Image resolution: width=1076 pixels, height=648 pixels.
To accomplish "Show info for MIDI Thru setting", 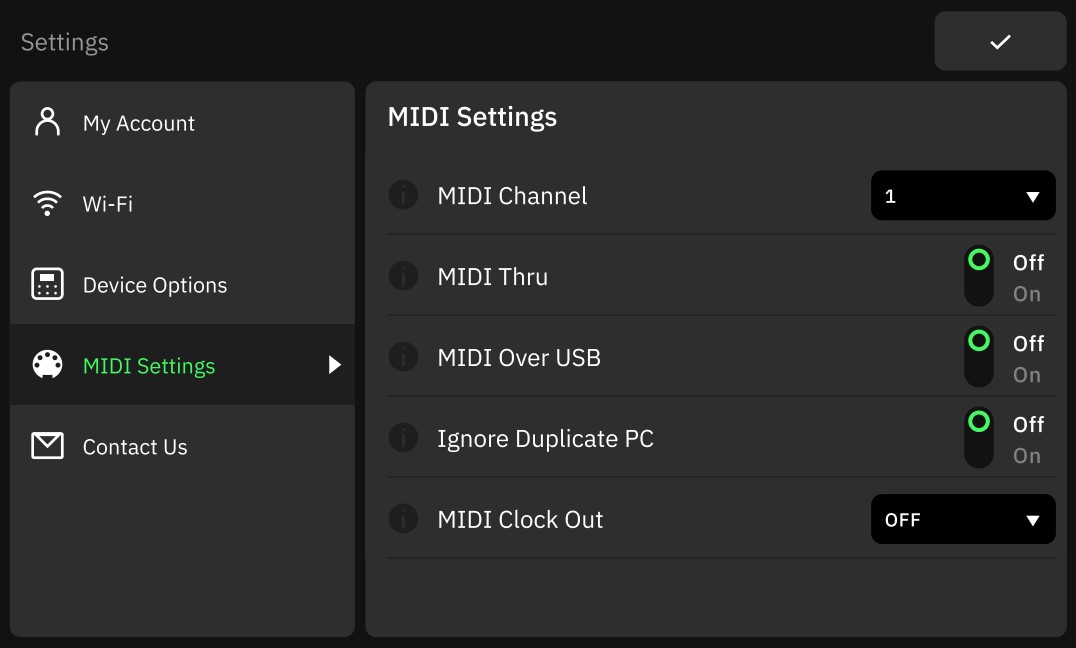I will tap(404, 276).
